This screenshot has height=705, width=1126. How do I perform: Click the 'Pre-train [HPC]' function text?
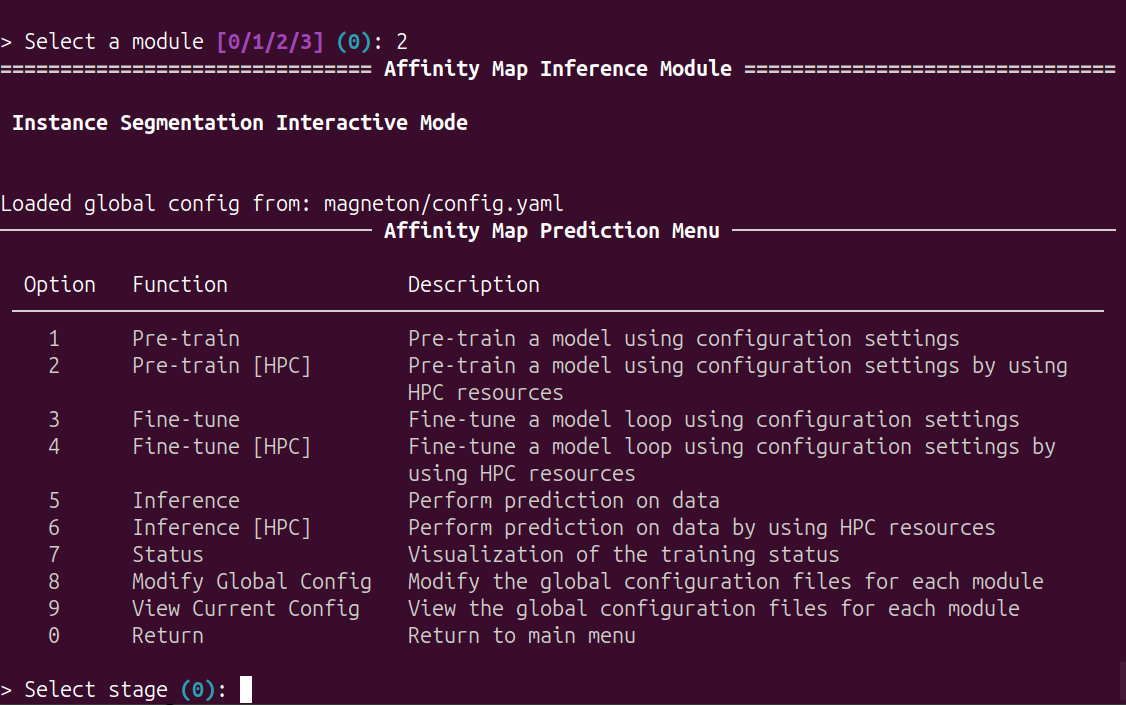click(222, 366)
